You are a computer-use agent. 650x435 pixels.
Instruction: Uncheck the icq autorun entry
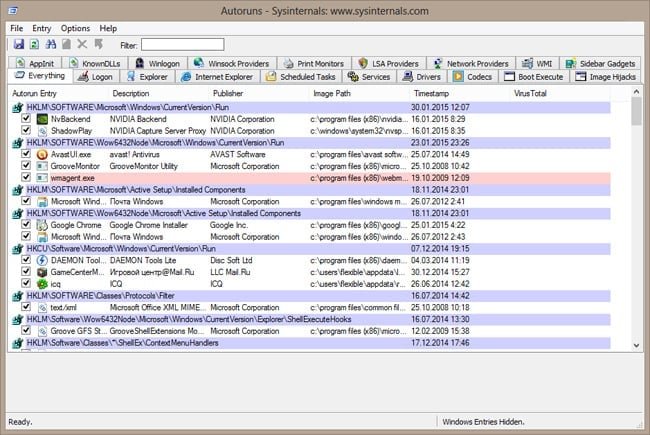pos(26,284)
